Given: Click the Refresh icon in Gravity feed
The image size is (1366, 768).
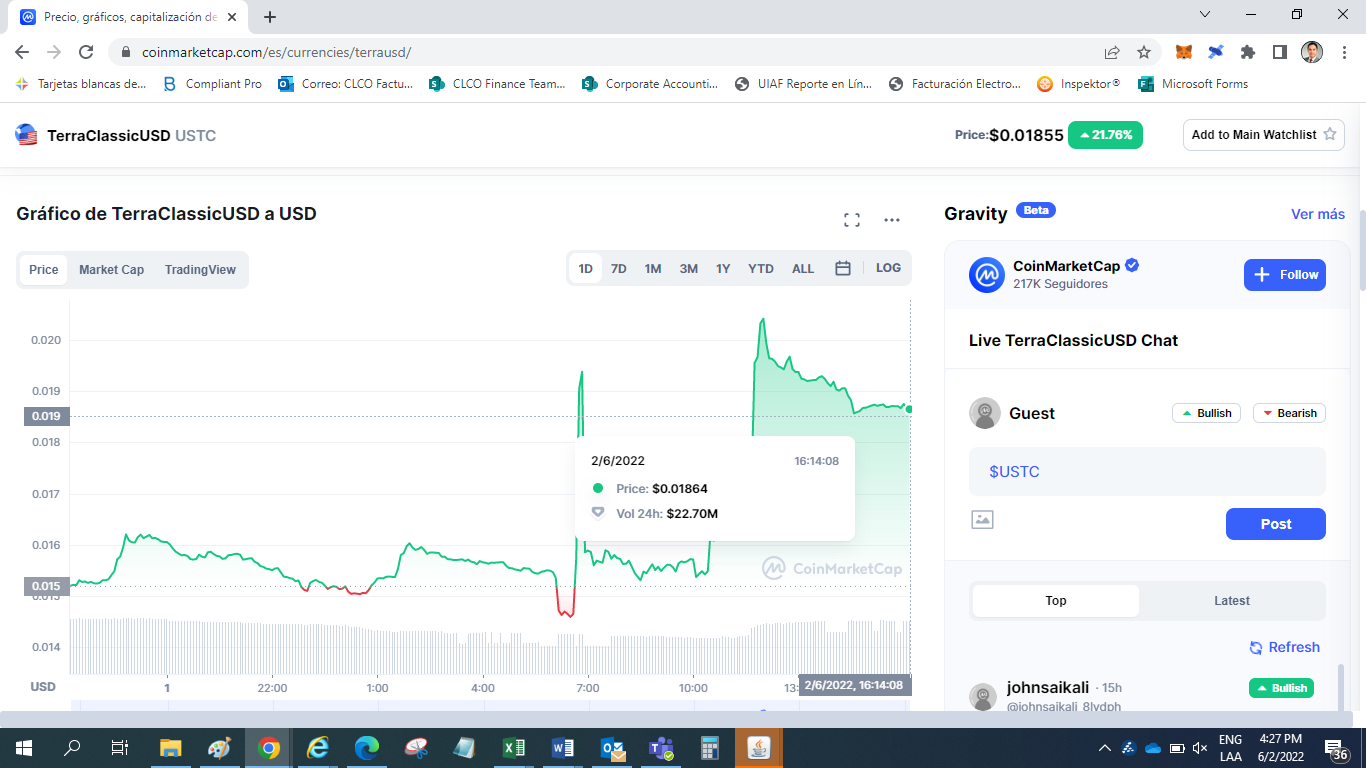Looking at the screenshot, I should tap(1256, 648).
